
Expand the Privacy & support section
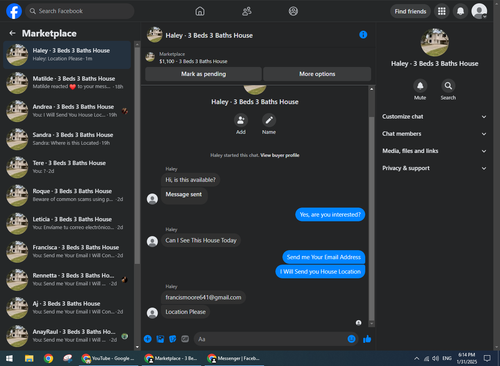tap(434, 168)
